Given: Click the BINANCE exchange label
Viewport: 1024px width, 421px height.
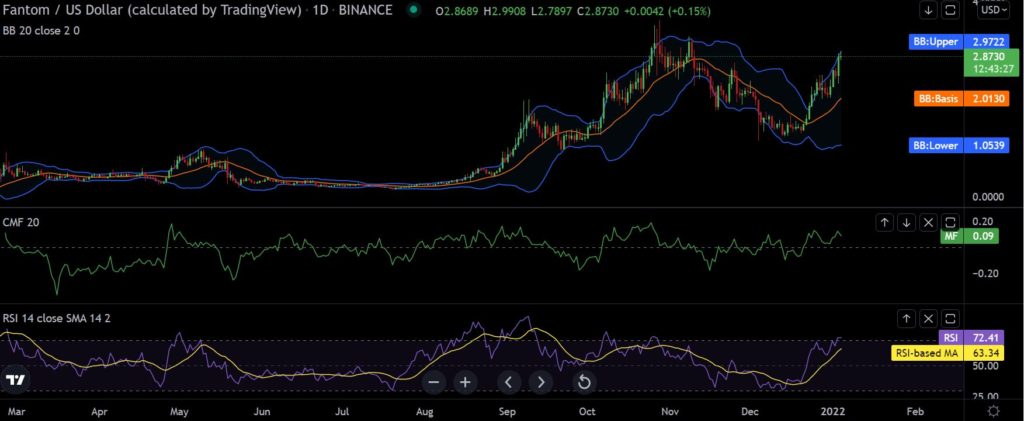Looking at the screenshot, I should (x=366, y=10).
